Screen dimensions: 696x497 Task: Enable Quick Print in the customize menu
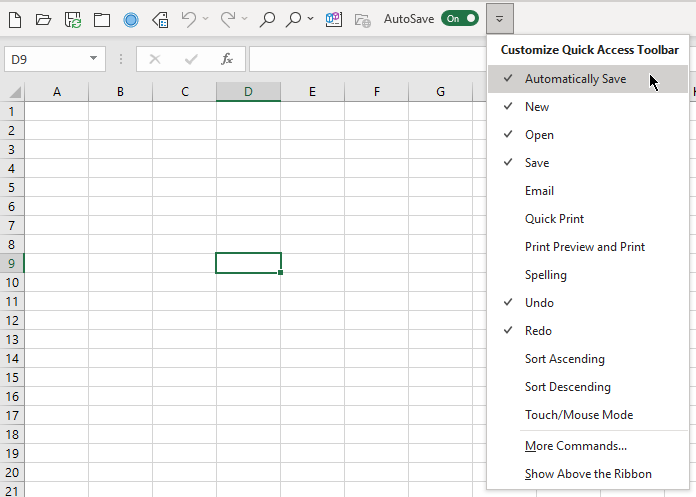(x=588, y=219)
